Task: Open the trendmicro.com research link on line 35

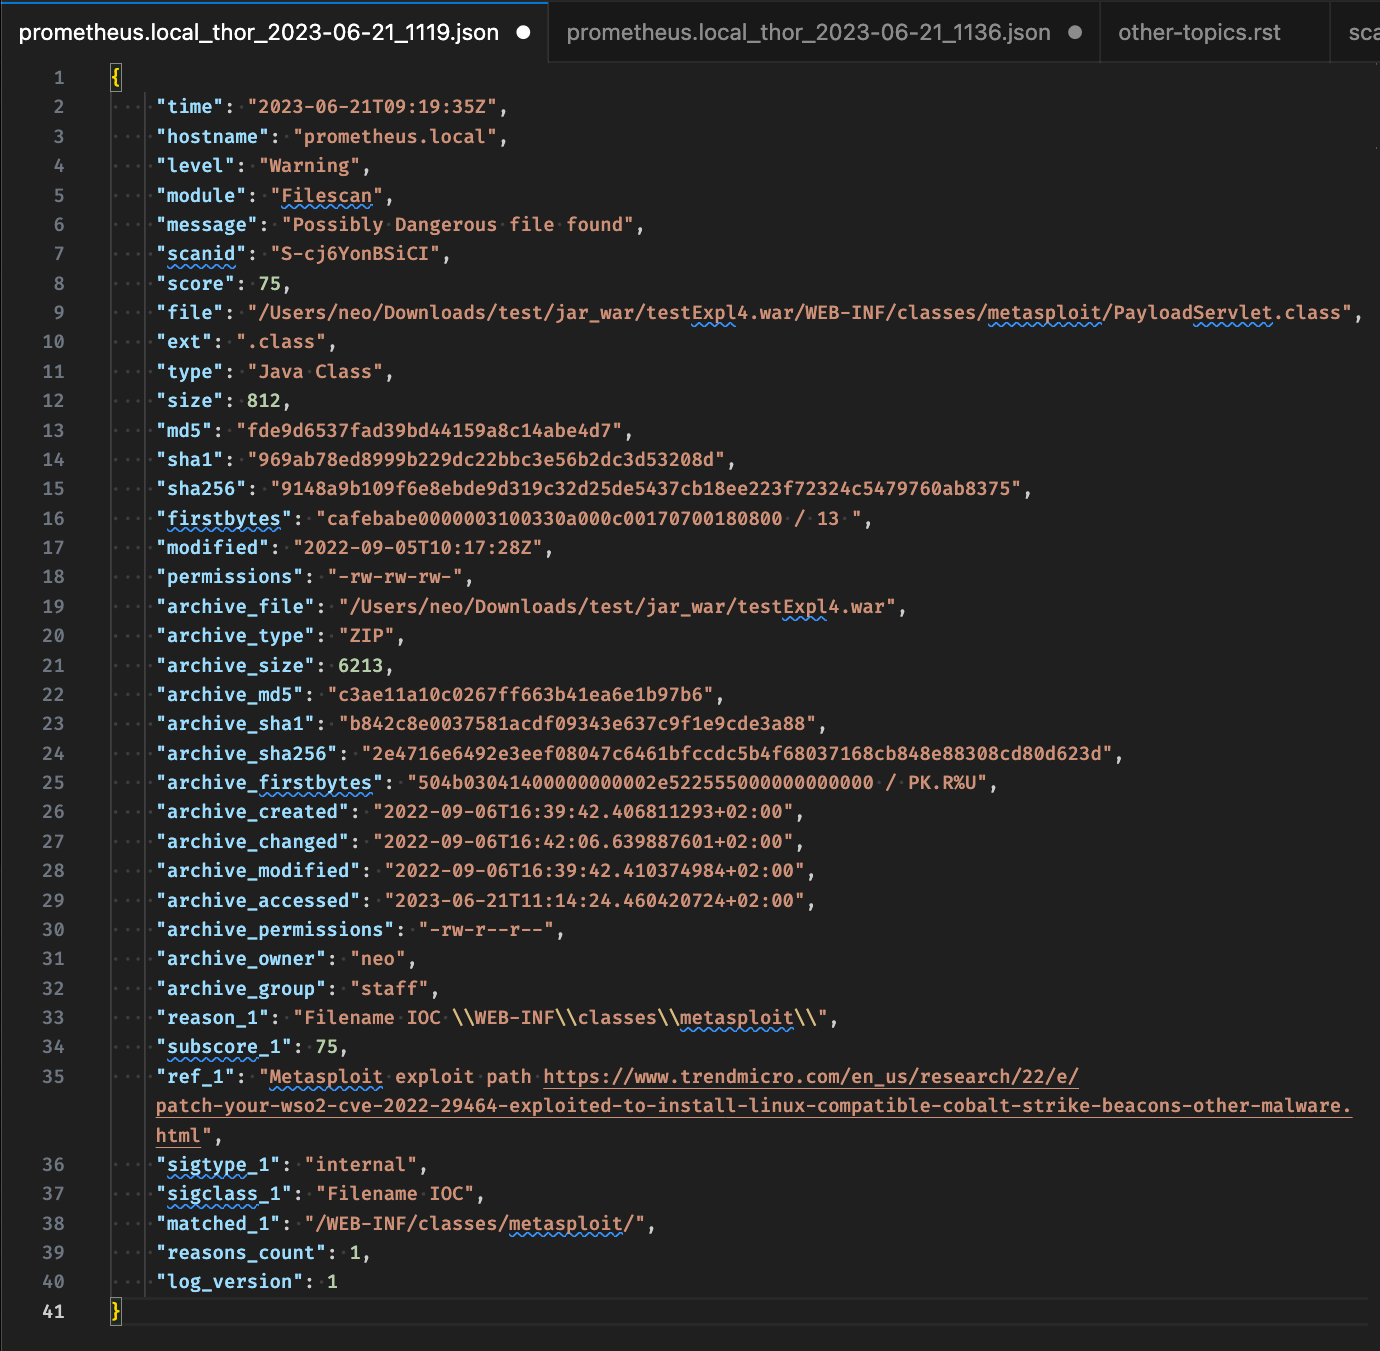Action: (x=810, y=1077)
